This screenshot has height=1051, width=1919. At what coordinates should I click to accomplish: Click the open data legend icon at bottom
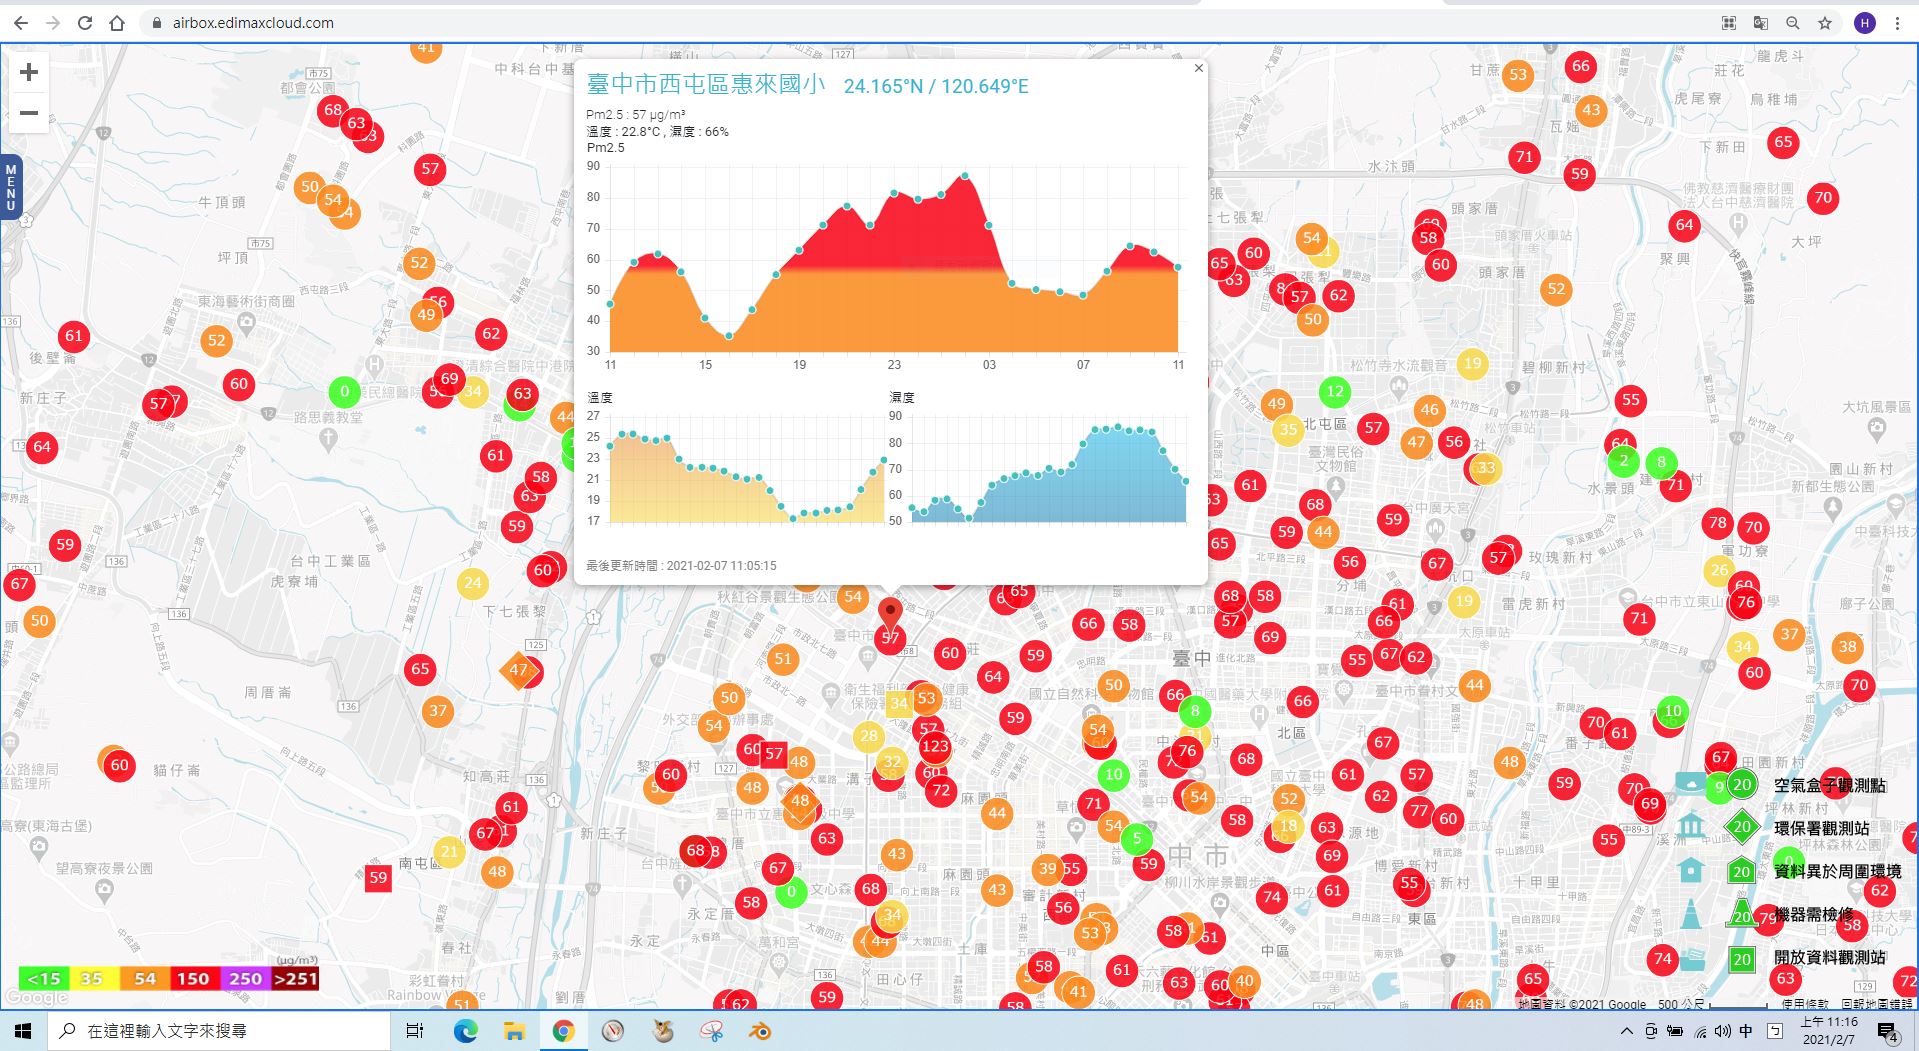coord(1691,958)
